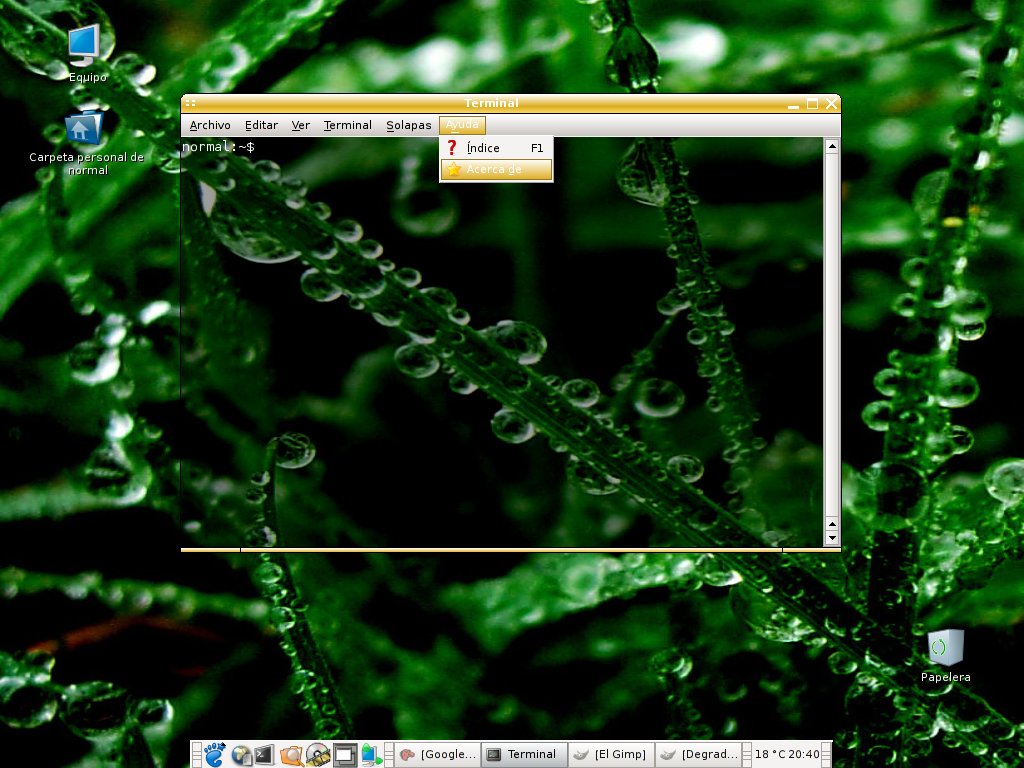Image resolution: width=1024 pixels, height=768 pixels.
Task: Switch to [Degrad... taskbar window
Action: (698, 754)
